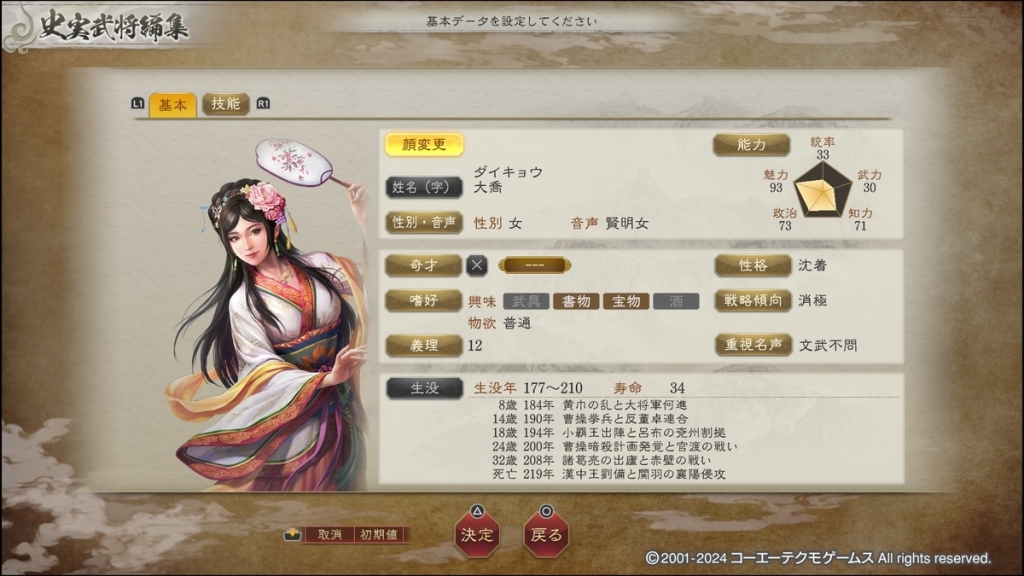Click the 顔変更 face change button
The width and height of the screenshot is (1024, 576).
[x=424, y=144]
